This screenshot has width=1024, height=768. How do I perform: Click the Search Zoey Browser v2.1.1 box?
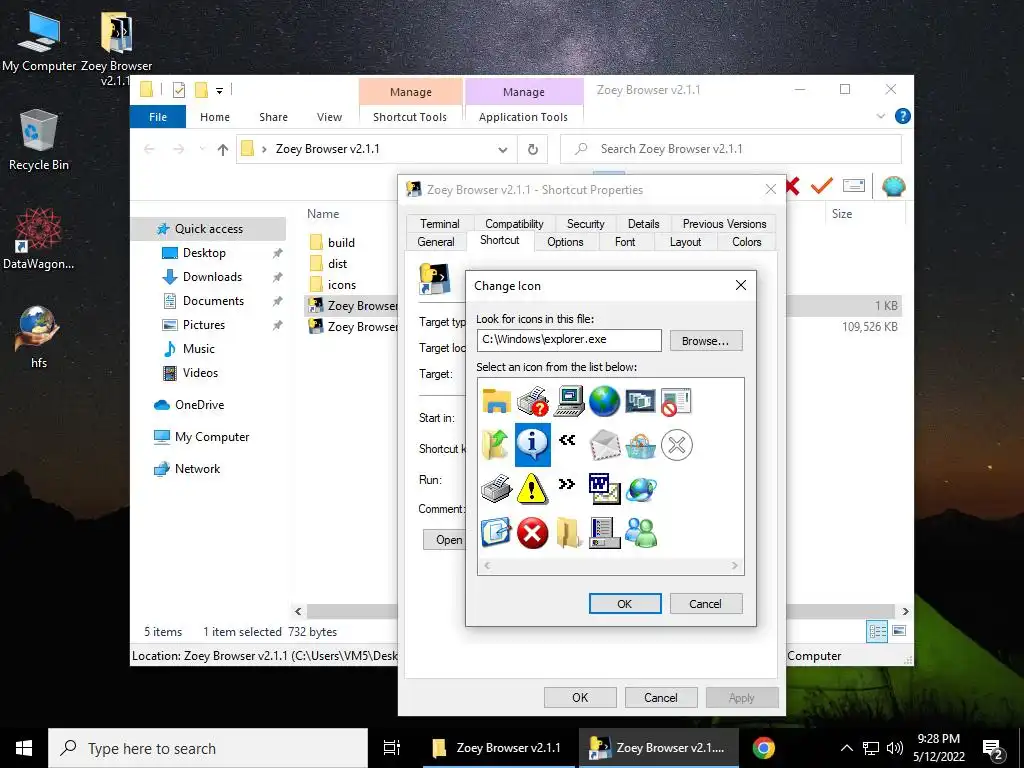coord(731,149)
